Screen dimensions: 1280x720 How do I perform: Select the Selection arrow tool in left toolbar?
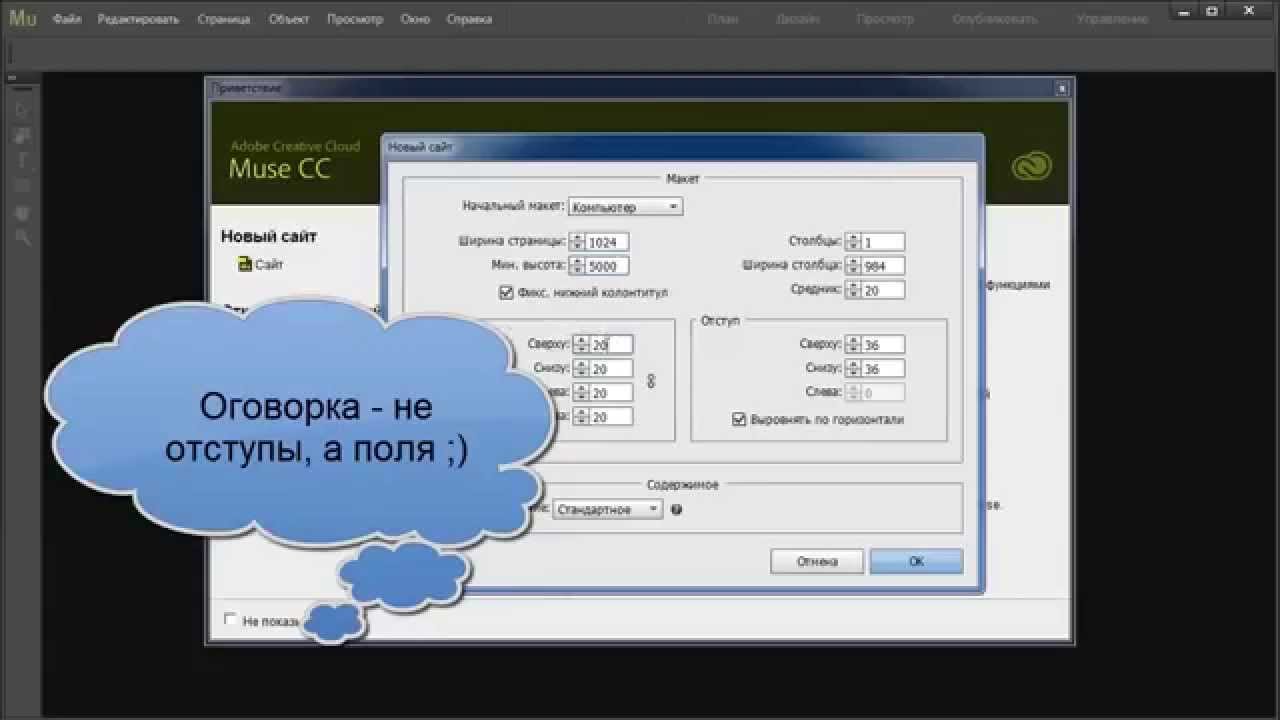(x=22, y=109)
